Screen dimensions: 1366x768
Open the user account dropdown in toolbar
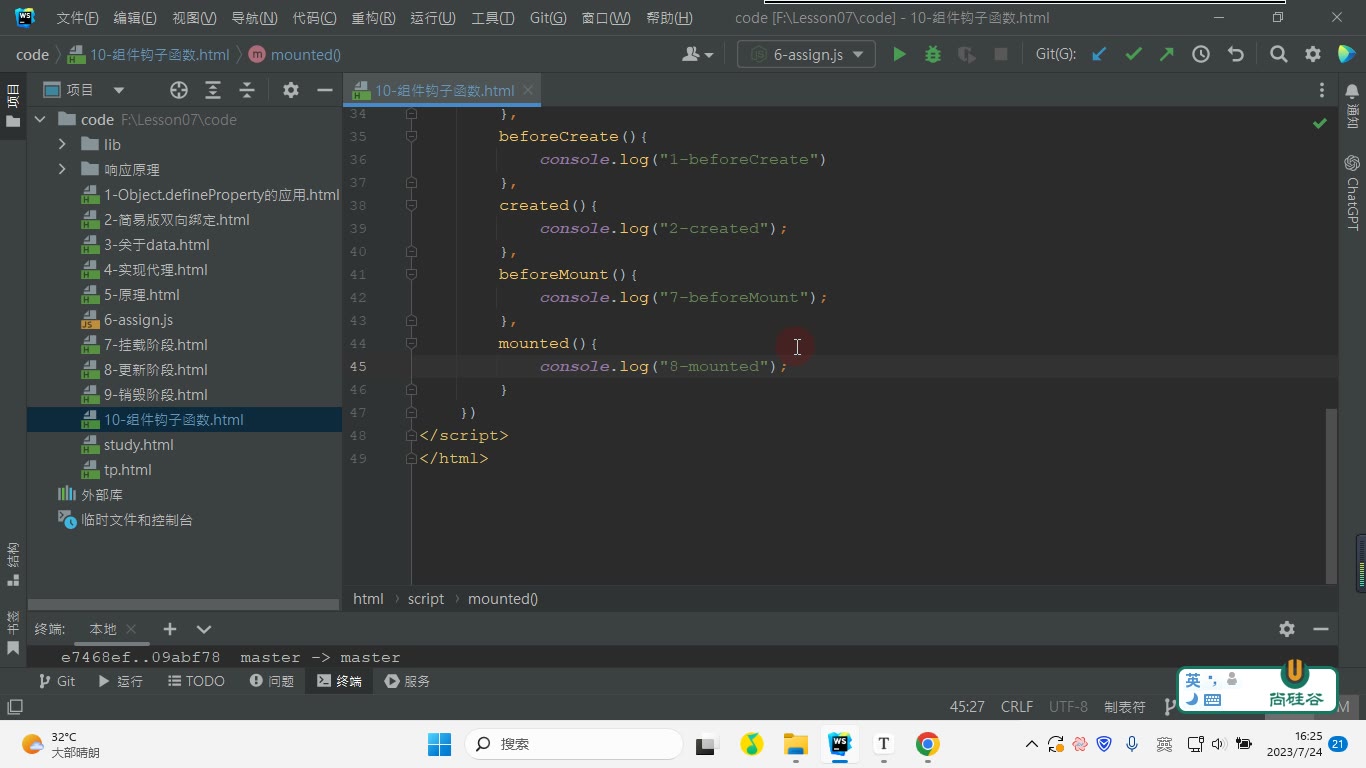click(697, 55)
